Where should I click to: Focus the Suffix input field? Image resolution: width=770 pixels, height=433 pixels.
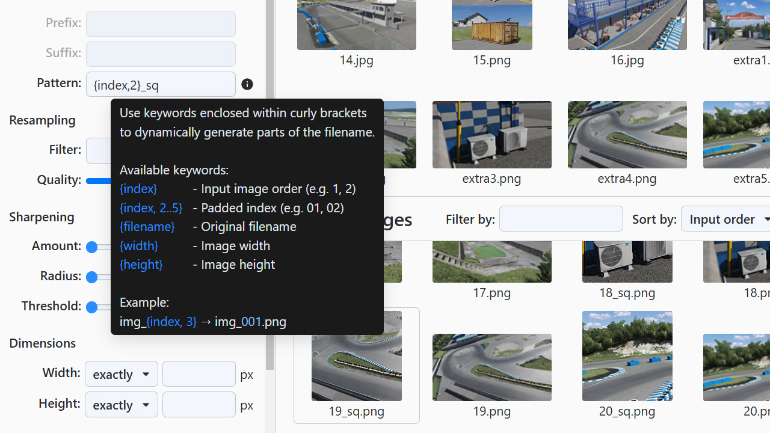tap(161, 54)
